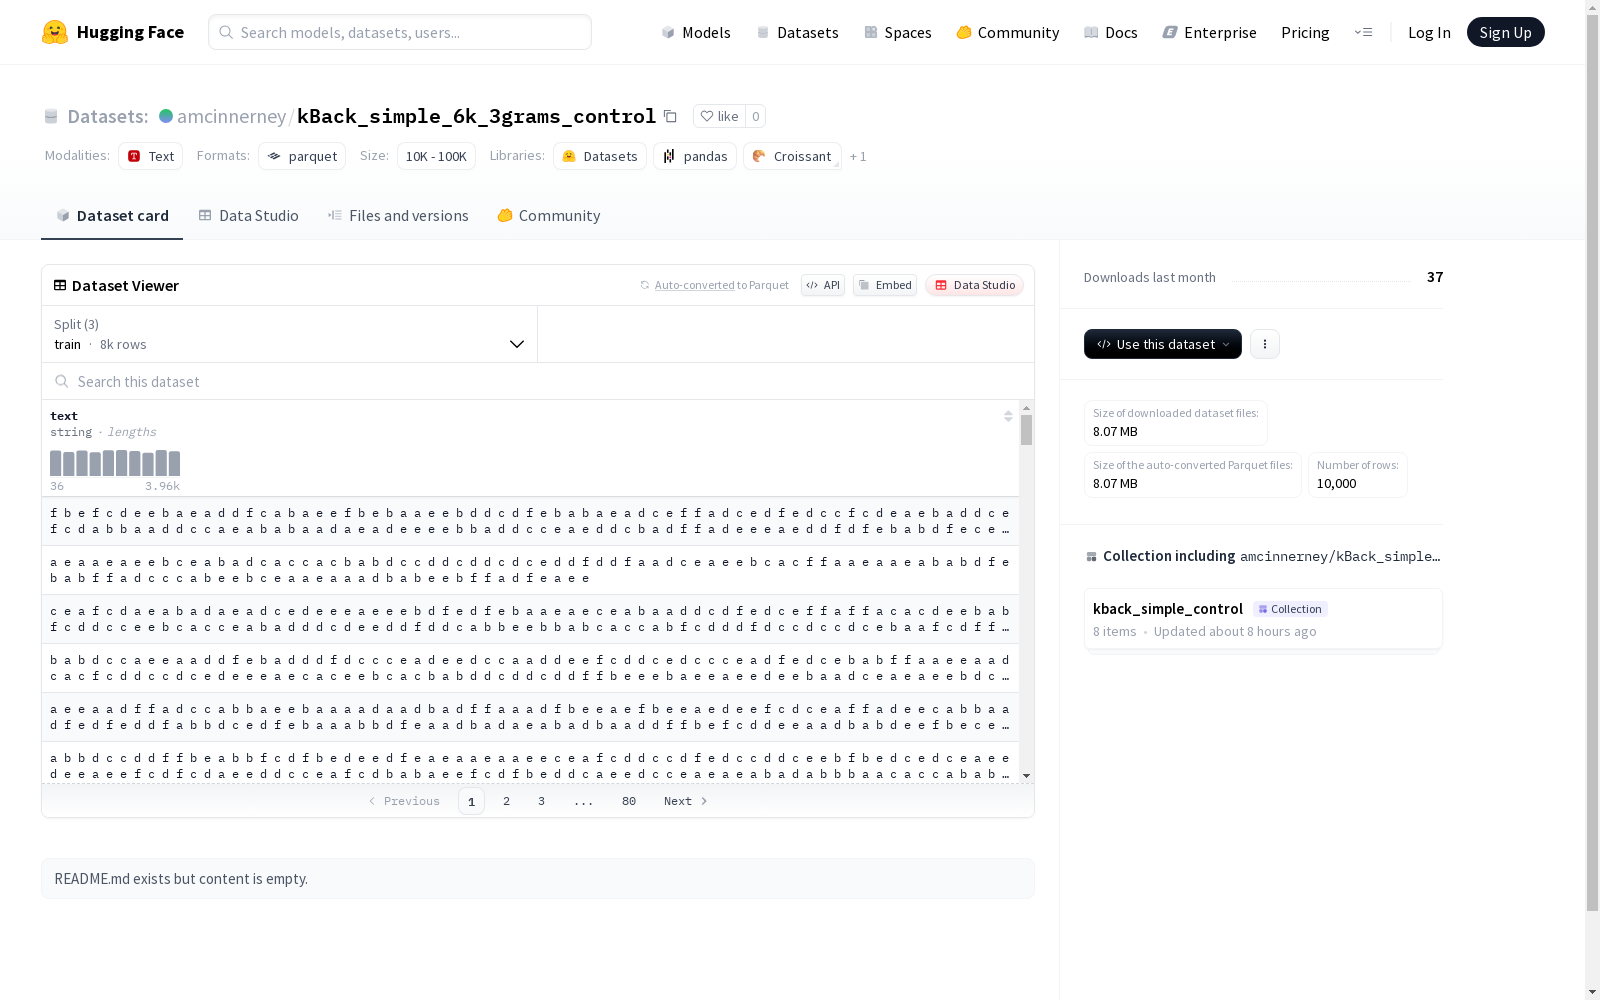
Task: Click the Dataset Viewer table icon
Action: (60, 285)
